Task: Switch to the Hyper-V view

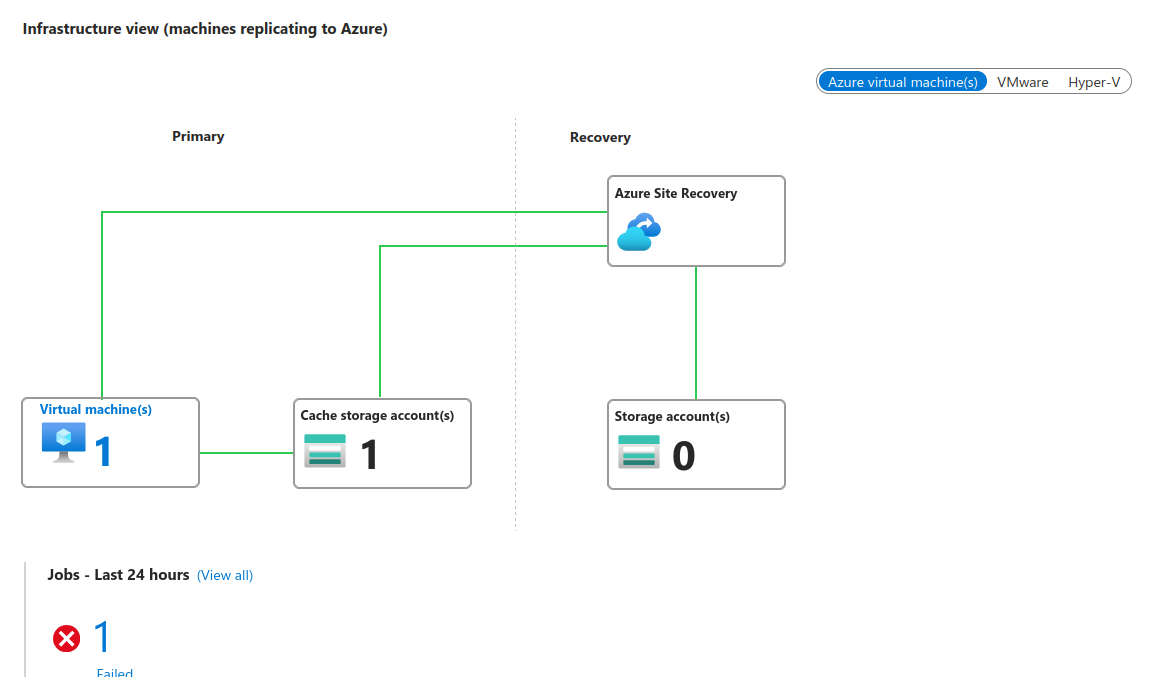Action: (x=1094, y=82)
